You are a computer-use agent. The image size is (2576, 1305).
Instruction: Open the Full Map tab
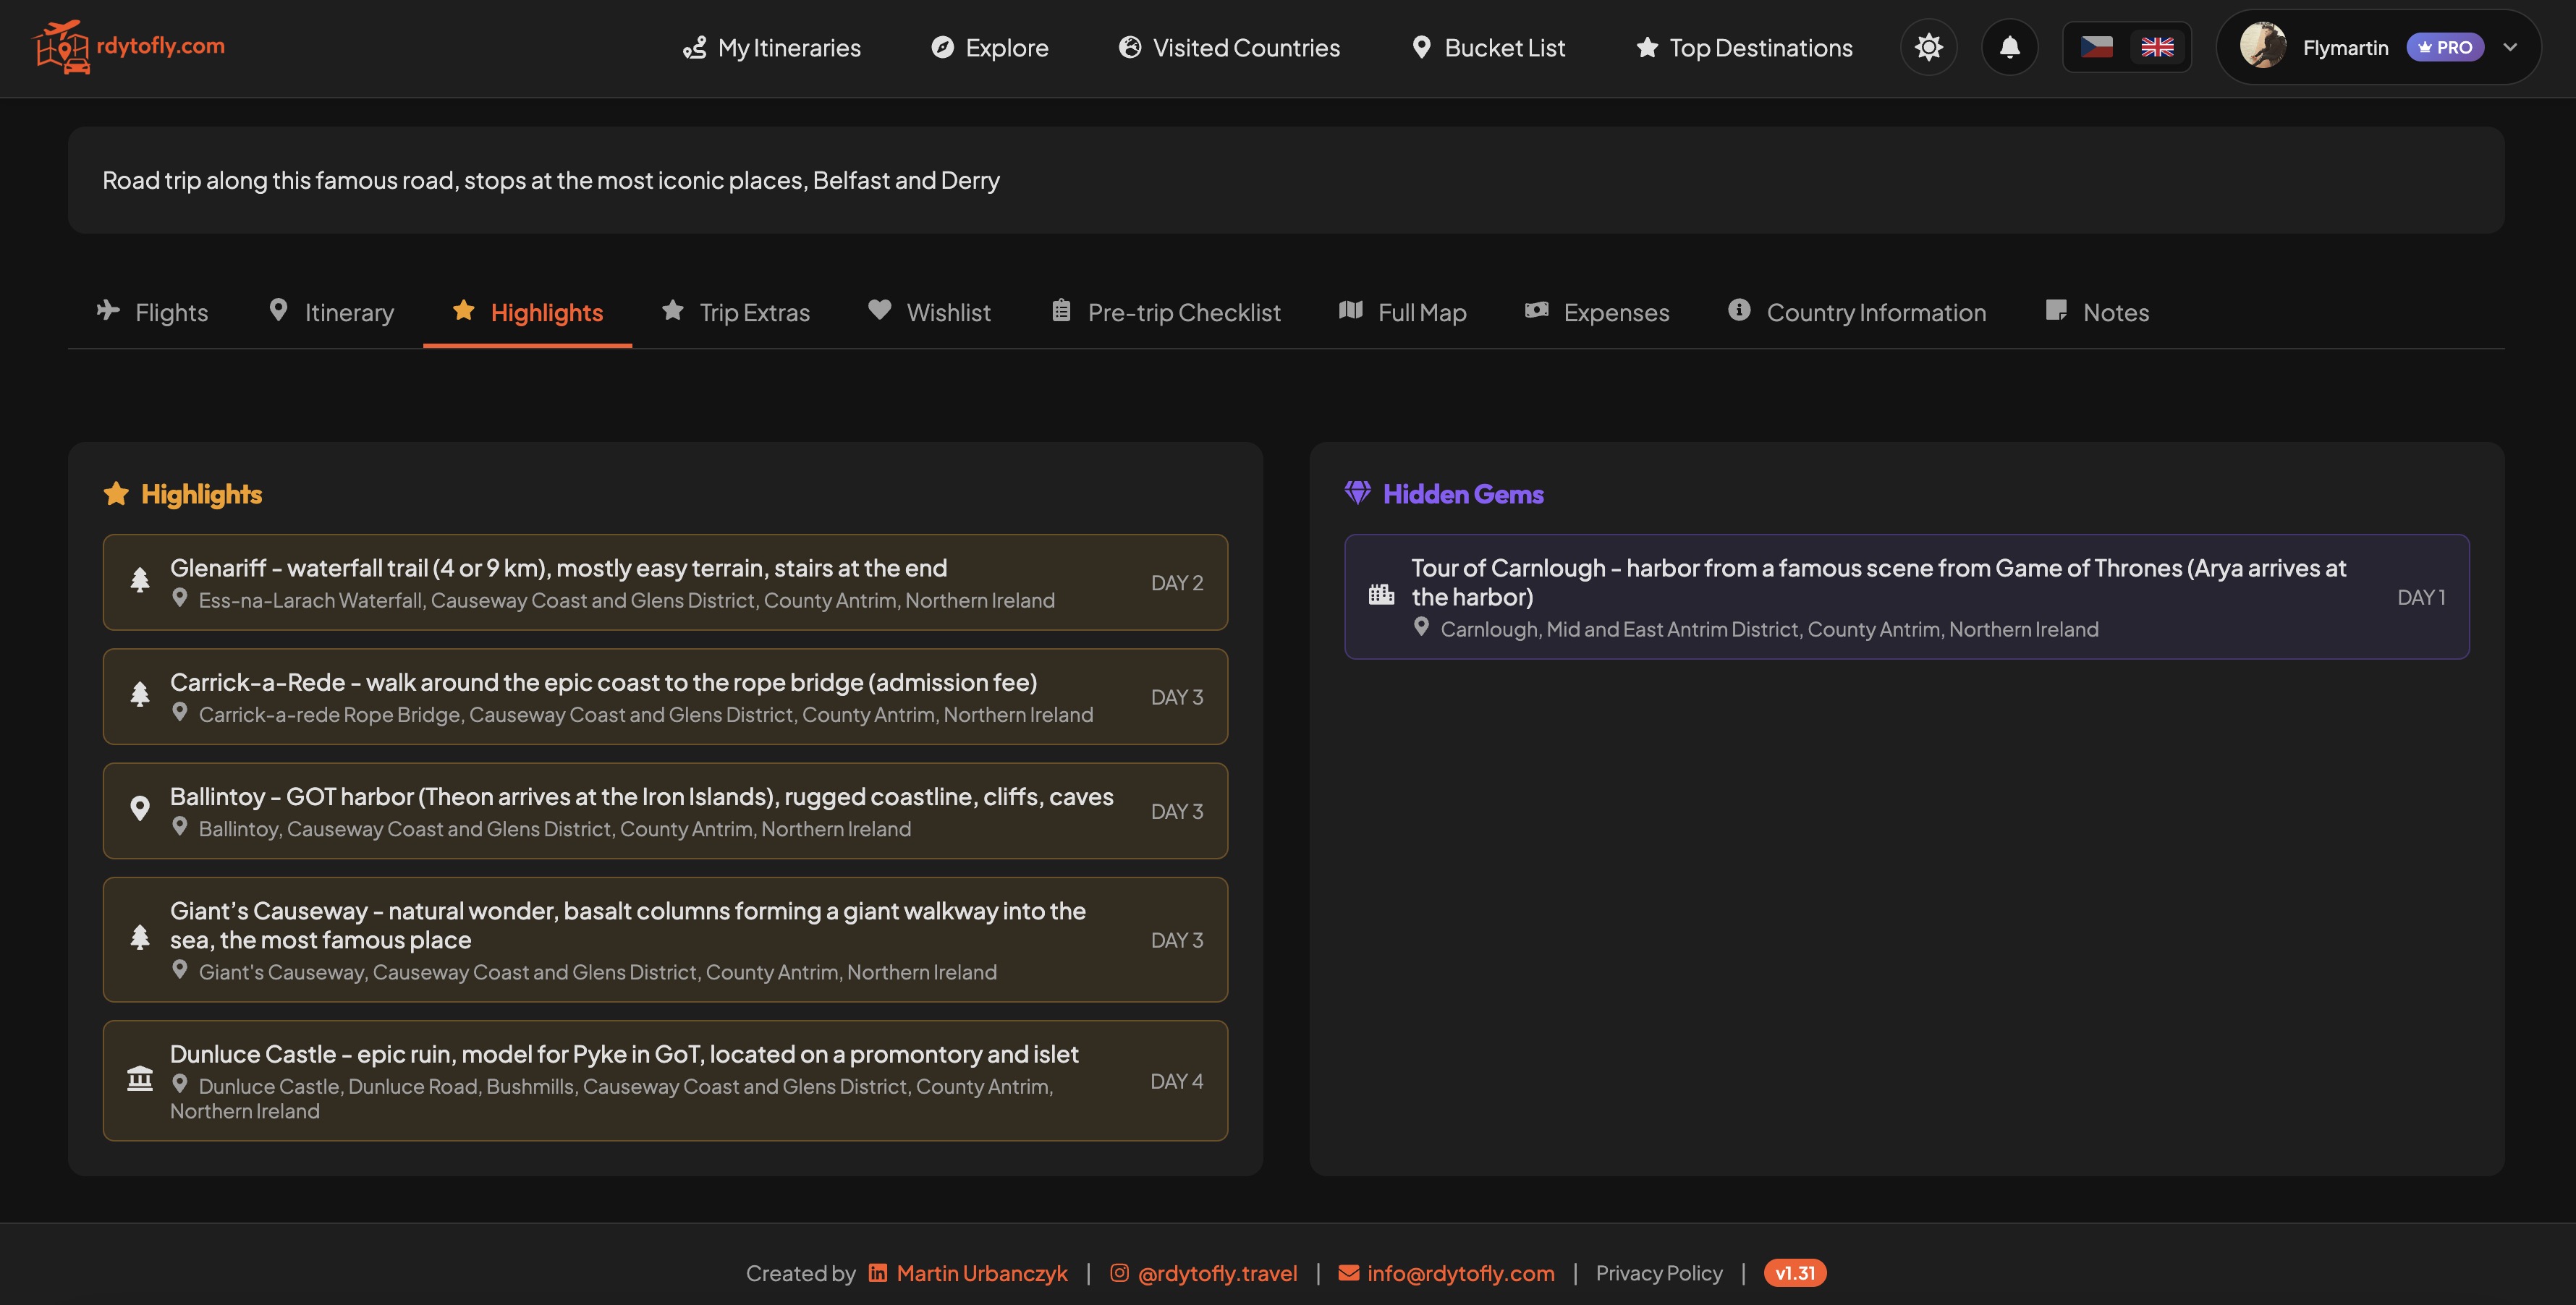tap(1403, 311)
